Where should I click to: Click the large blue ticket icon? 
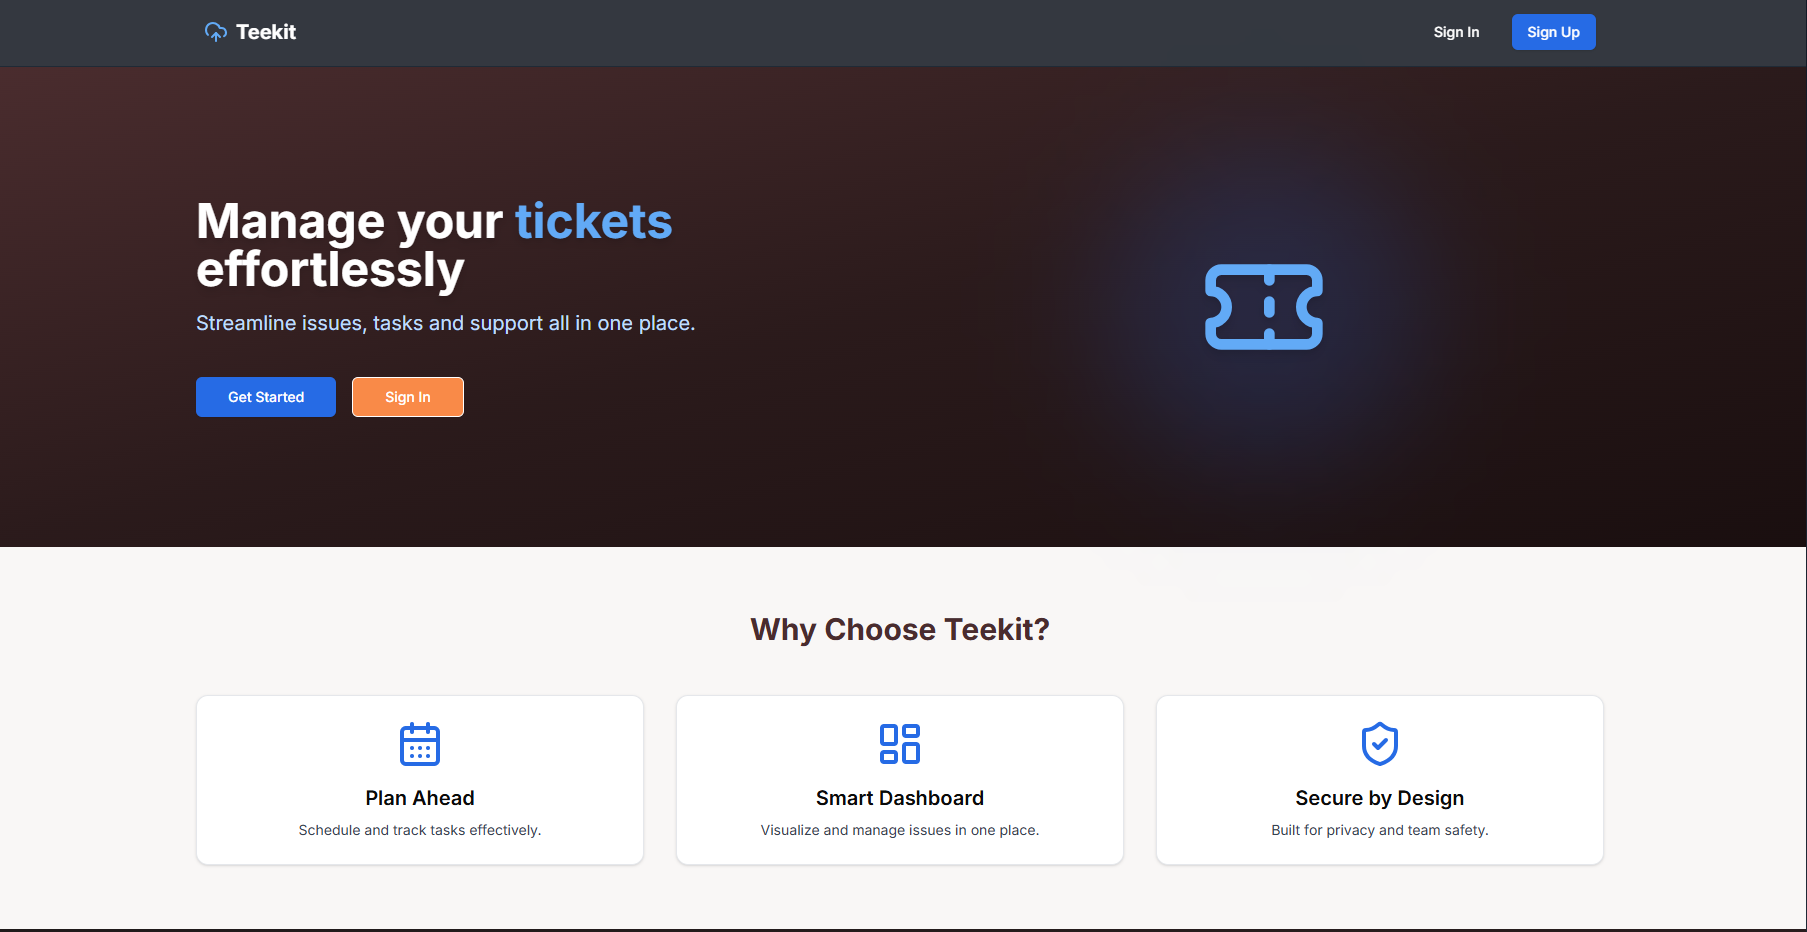(x=1263, y=308)
